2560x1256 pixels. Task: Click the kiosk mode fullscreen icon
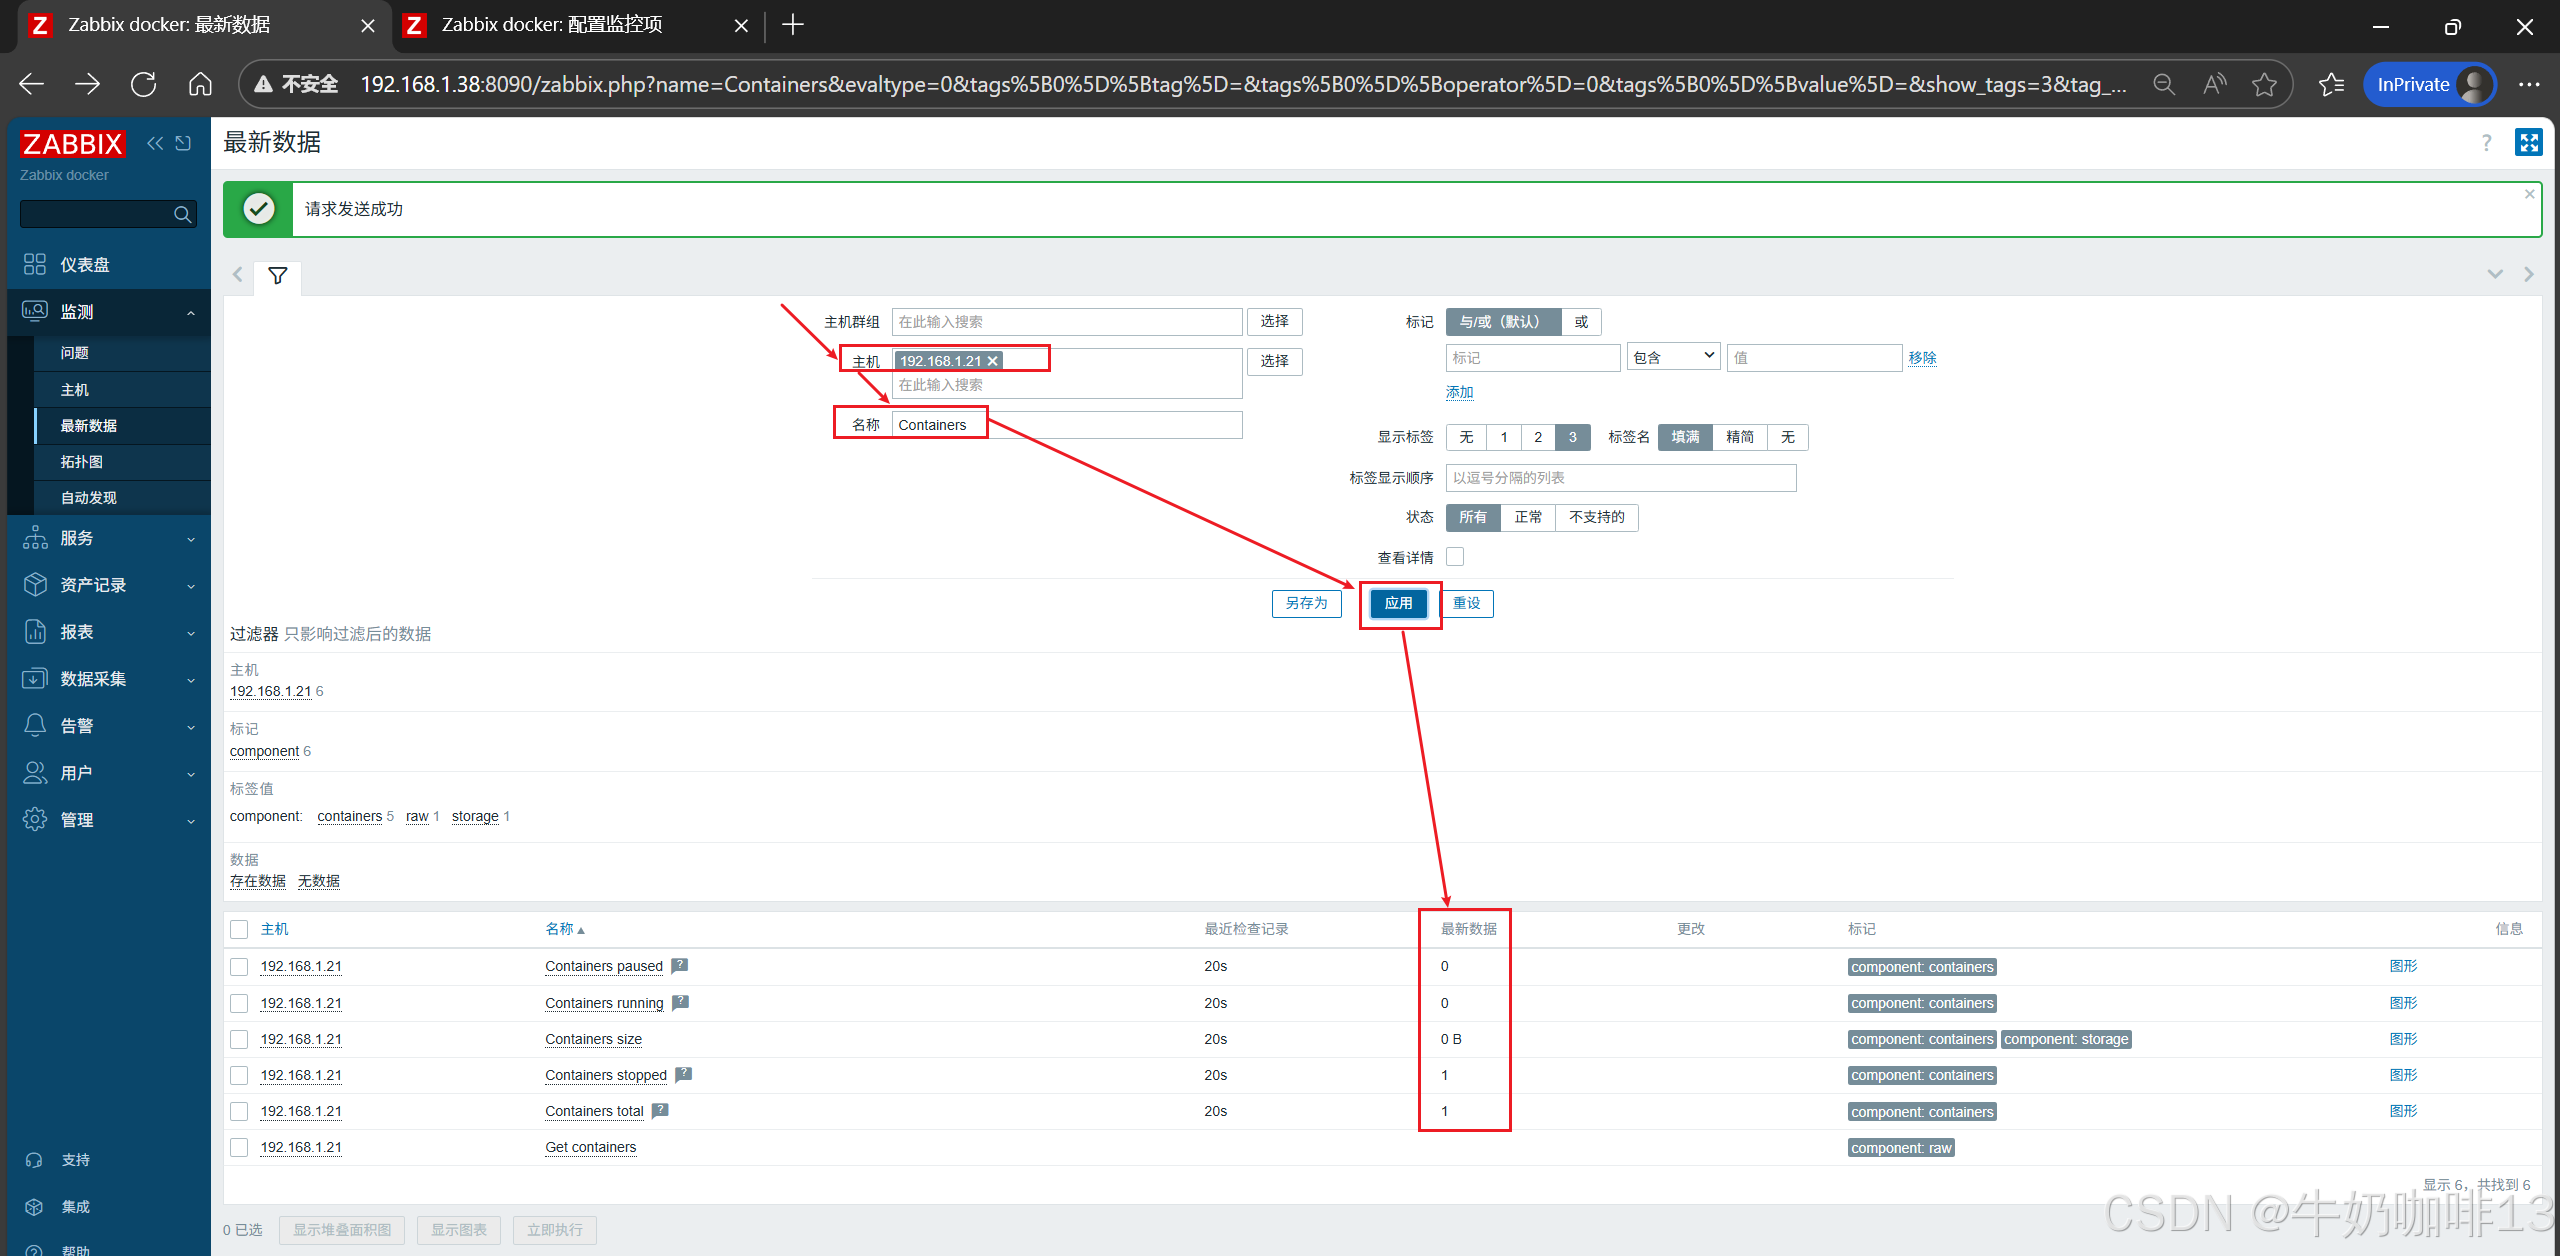coord(2528,143)
